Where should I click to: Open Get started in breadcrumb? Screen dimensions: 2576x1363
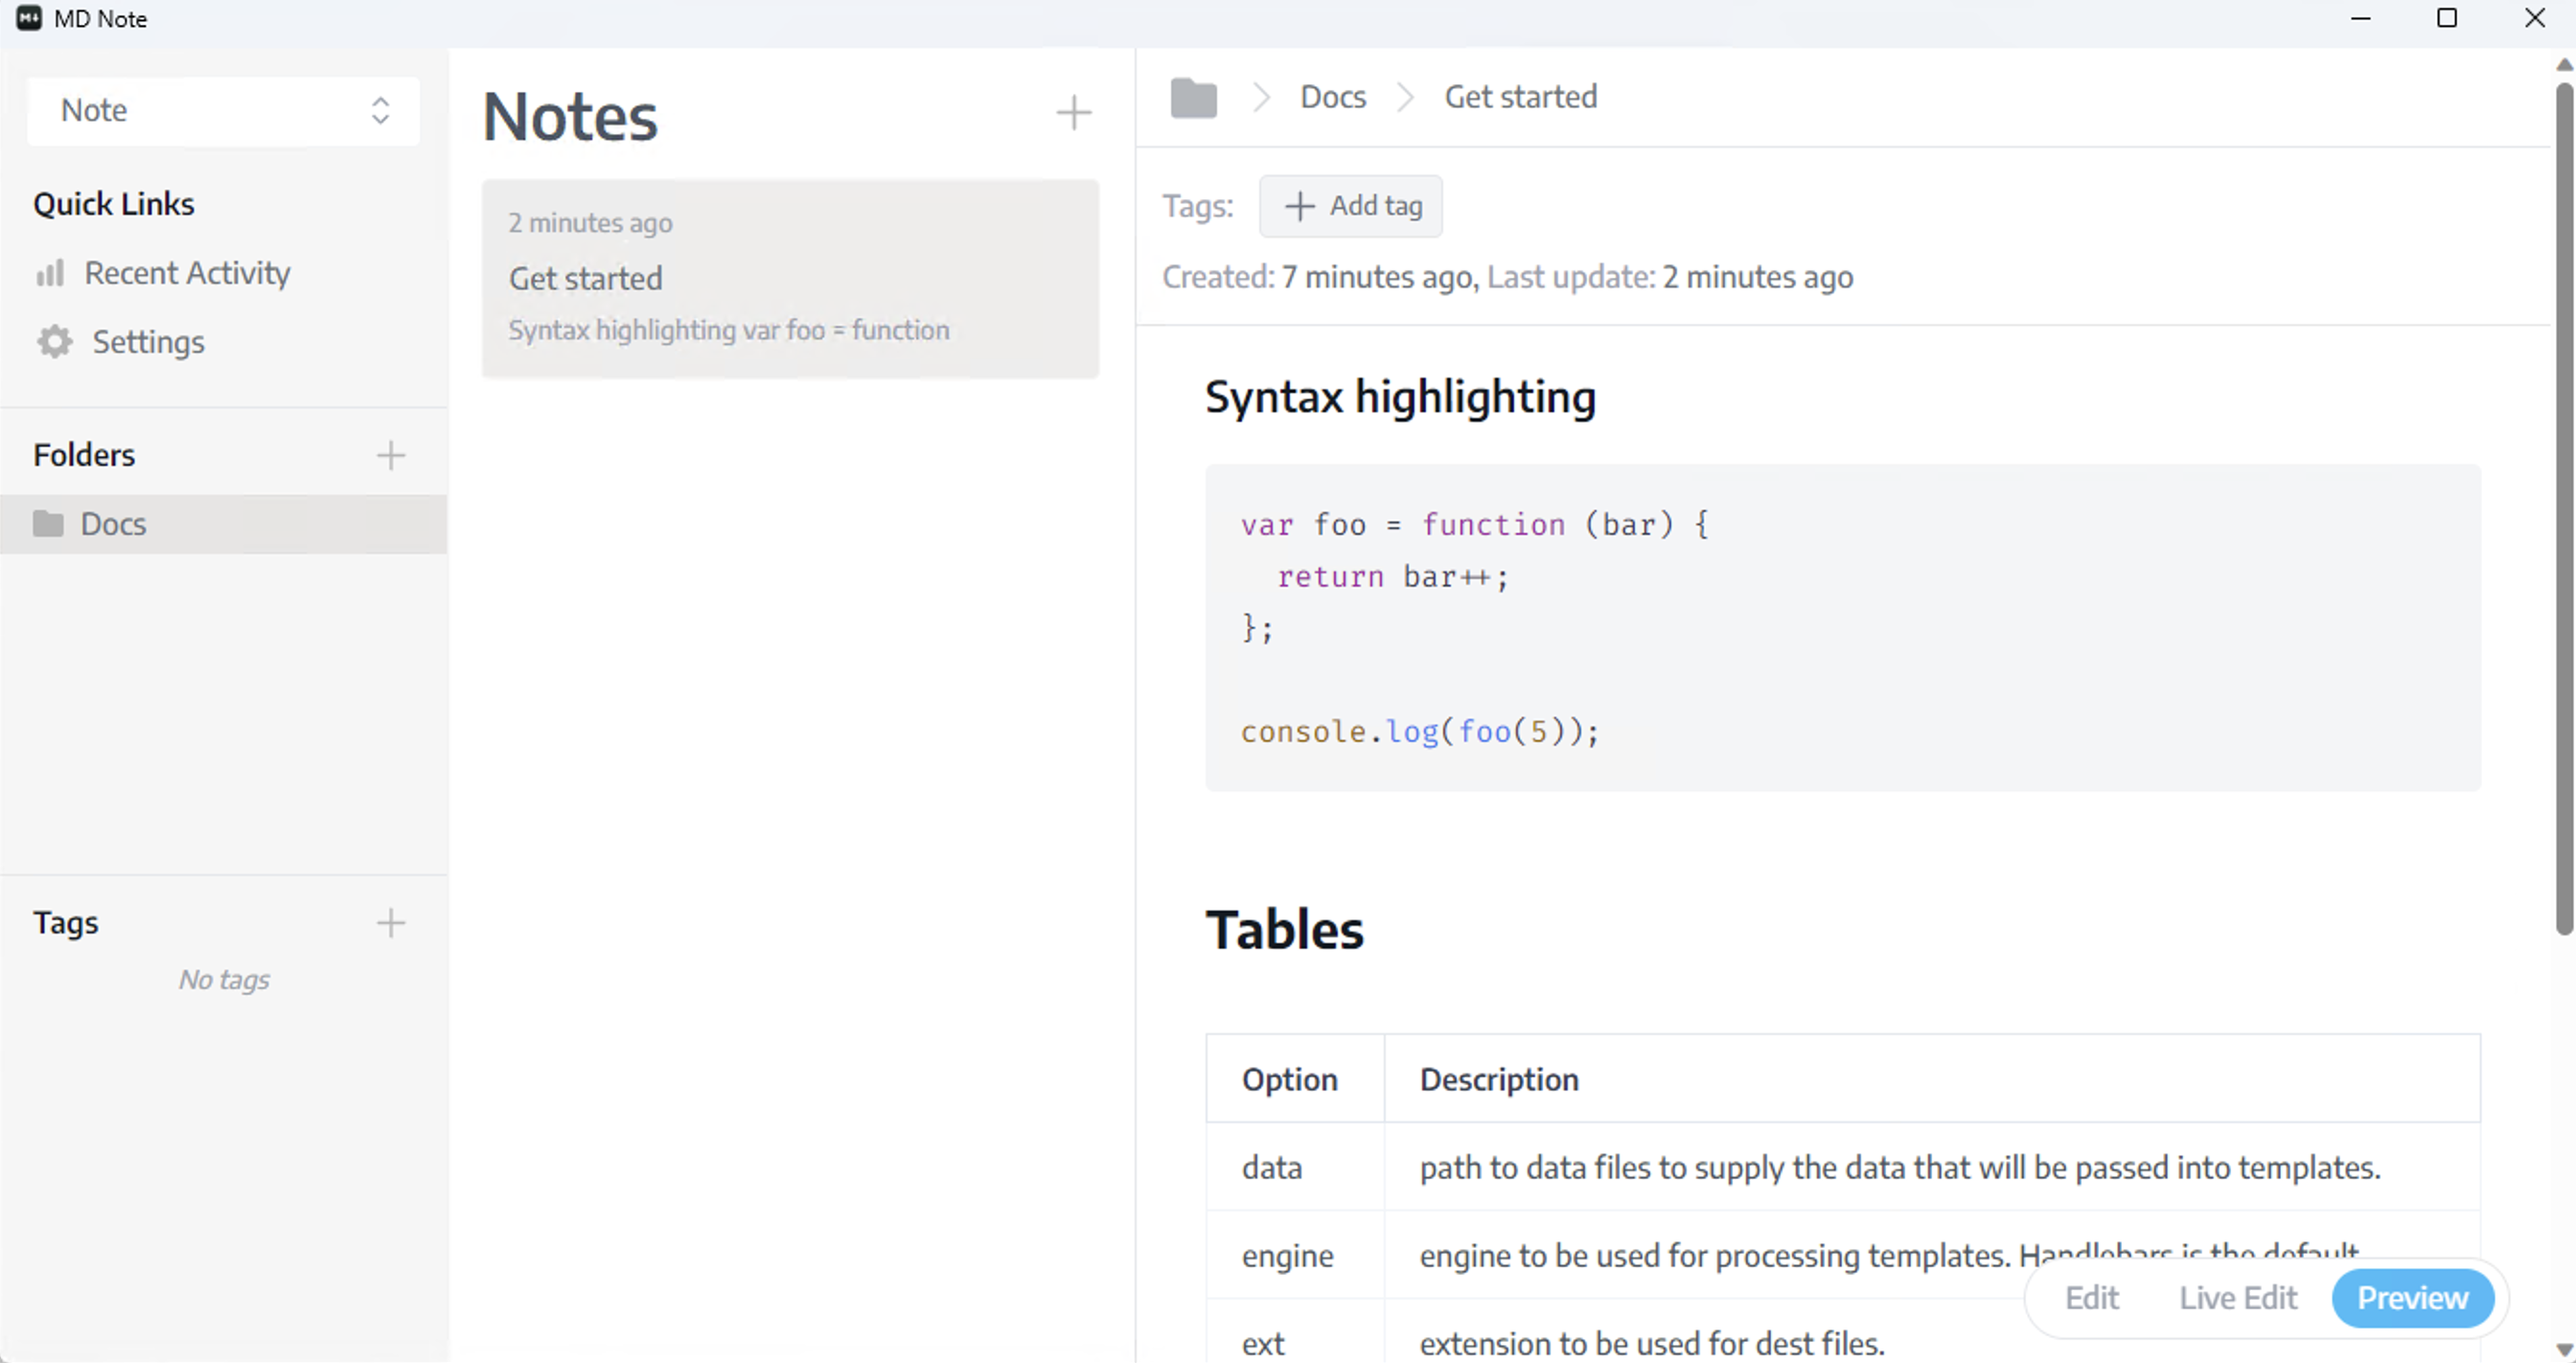pos(1520,98)
